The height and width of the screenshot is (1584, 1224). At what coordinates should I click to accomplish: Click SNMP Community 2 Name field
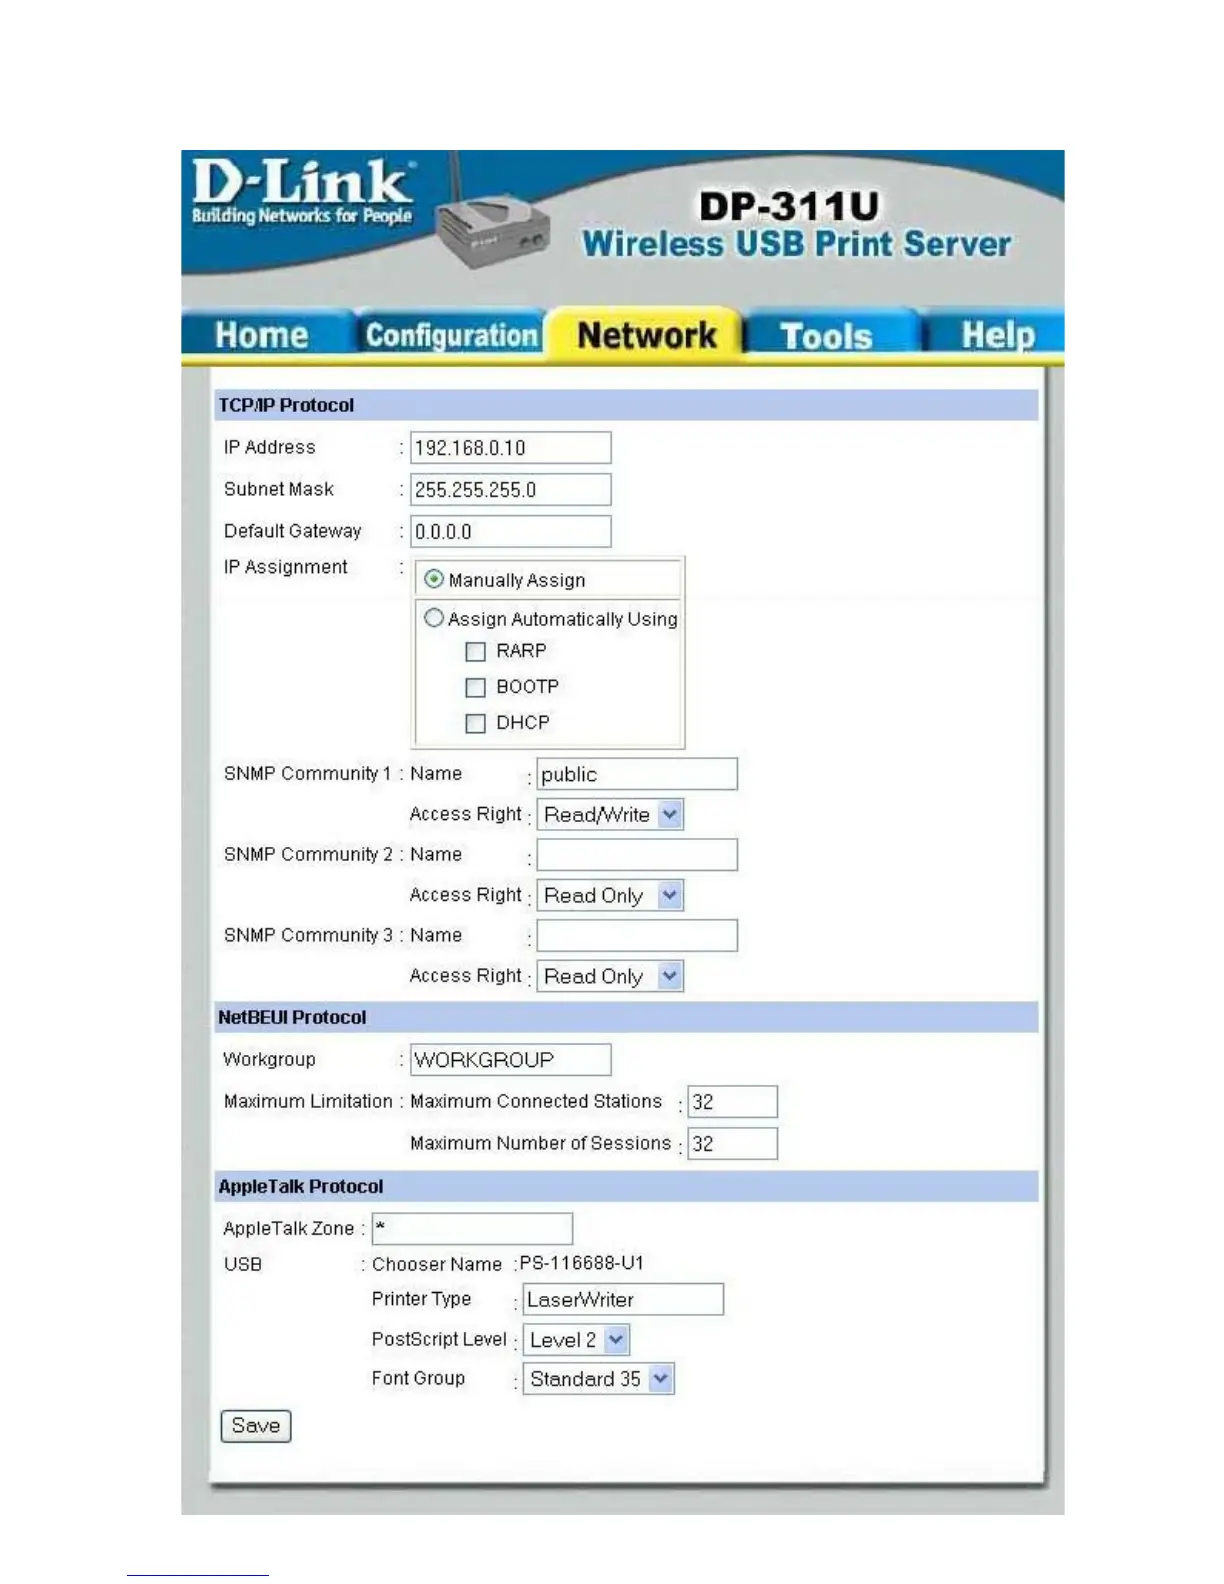pos(637,855)
